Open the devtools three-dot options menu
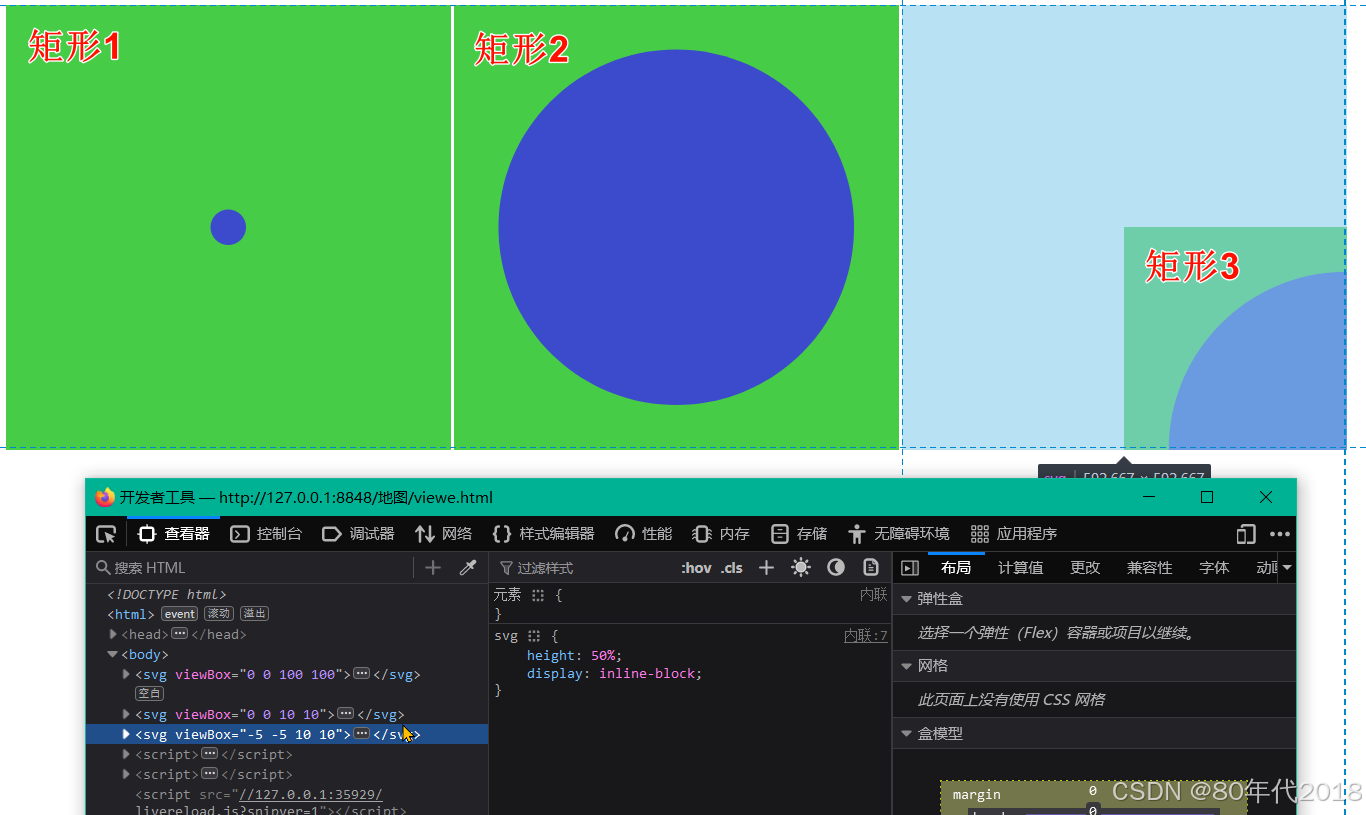 tap(1280, 534)
